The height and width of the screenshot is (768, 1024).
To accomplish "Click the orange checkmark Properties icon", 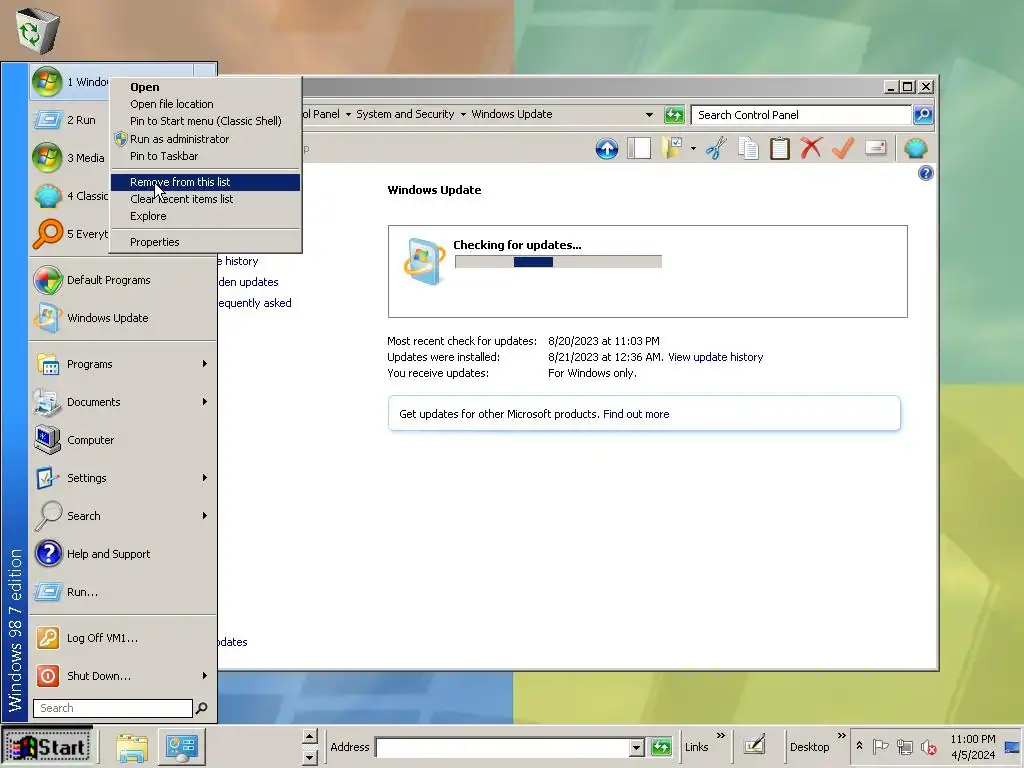I will (x=843, y=148).
